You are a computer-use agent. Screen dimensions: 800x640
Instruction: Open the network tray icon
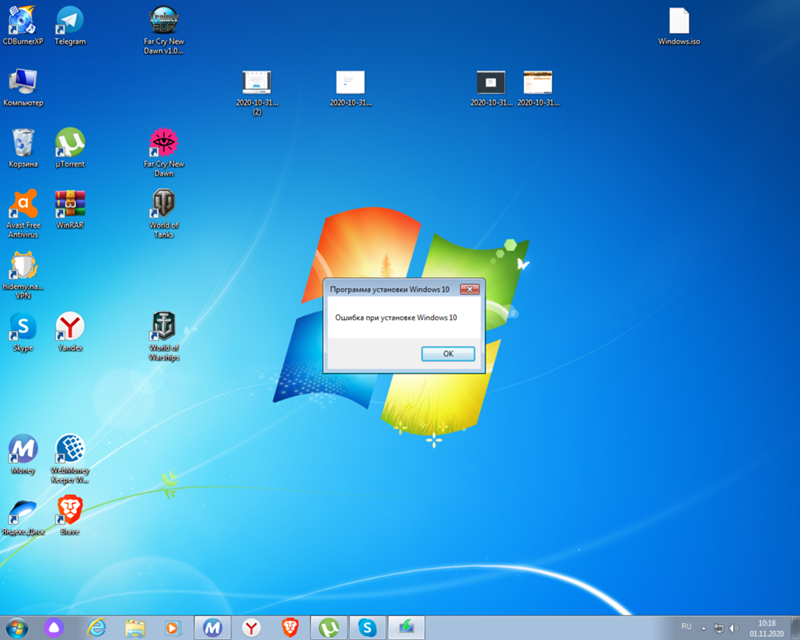pos(718,628)
